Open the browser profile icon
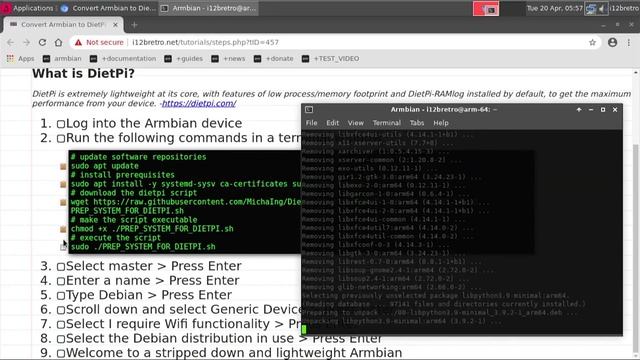Viewport: 640px width, 360px height. pos(612,42)
